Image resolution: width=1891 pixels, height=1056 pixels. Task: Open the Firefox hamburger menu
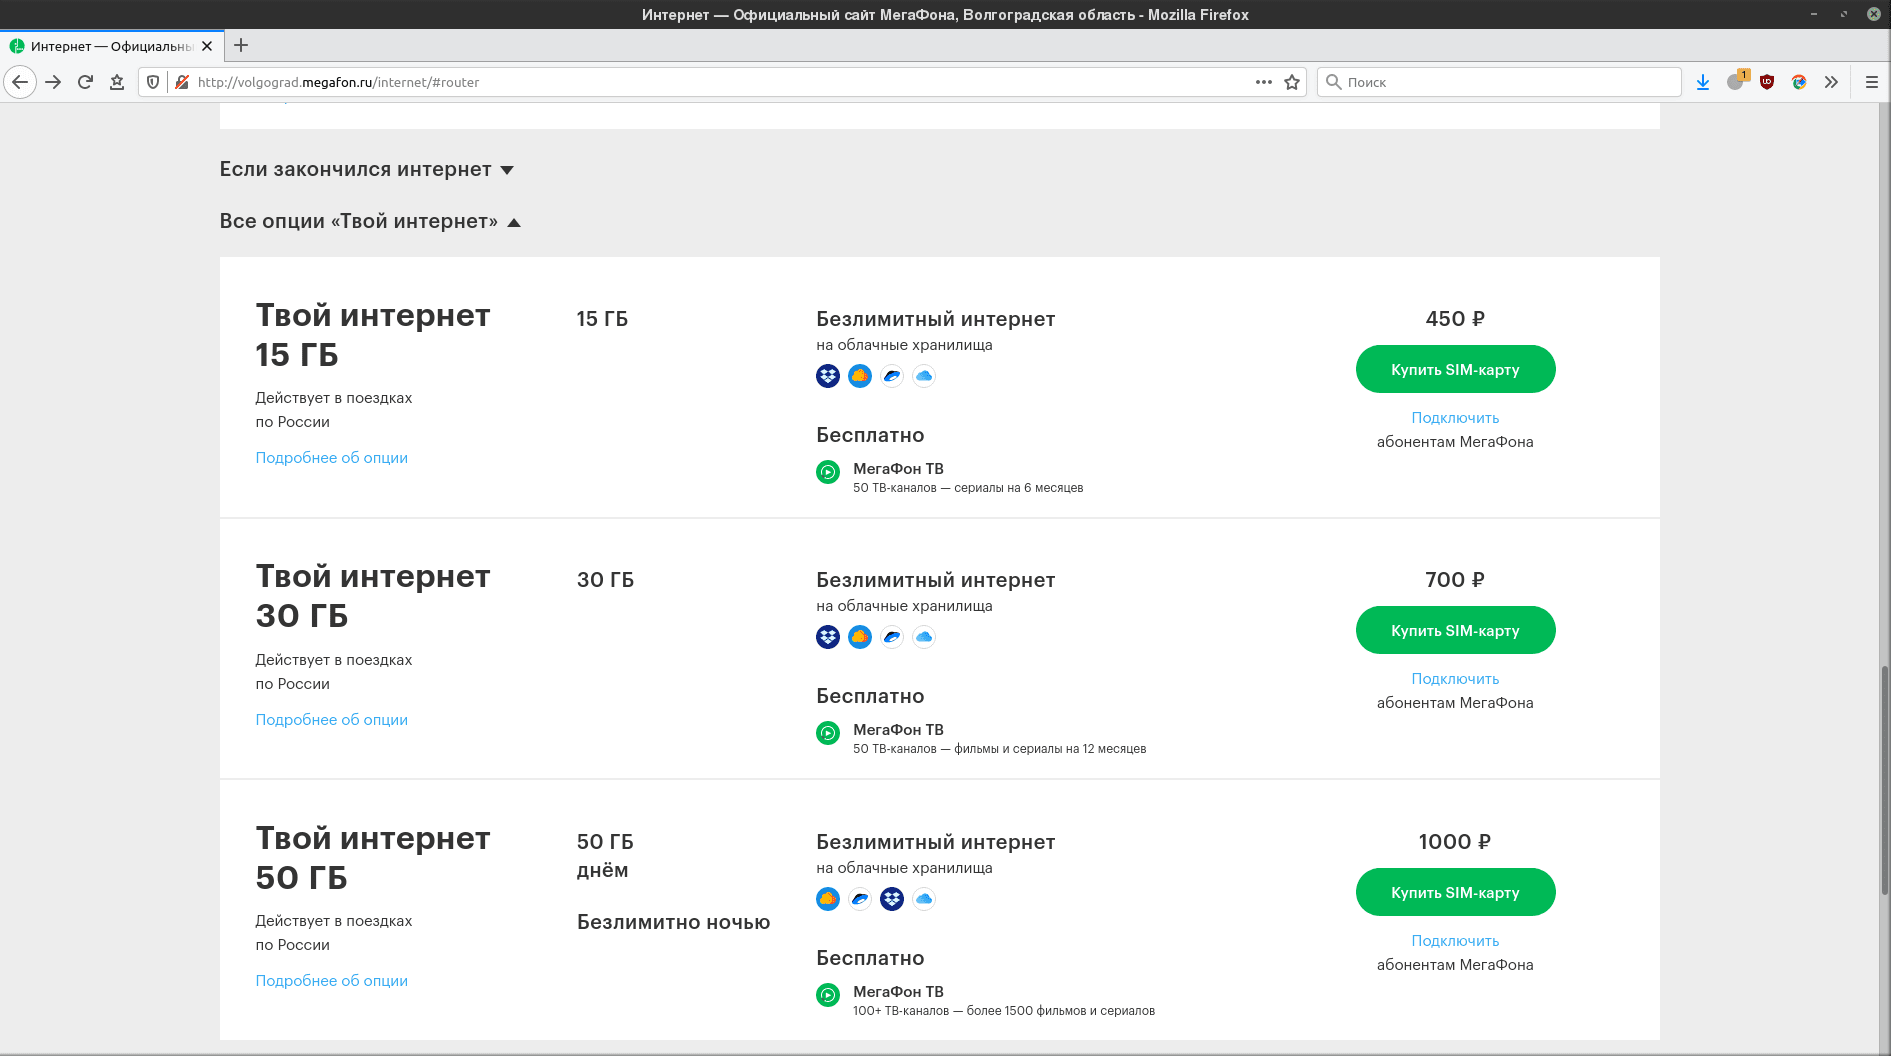(x=1872, y=82)
